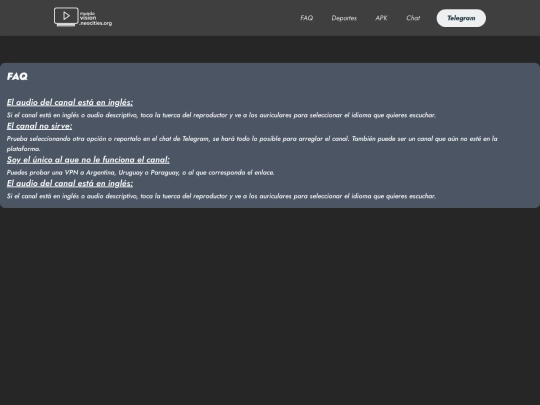540x405 pixels.
Task: Click the Telegram button
Action: 461,18
